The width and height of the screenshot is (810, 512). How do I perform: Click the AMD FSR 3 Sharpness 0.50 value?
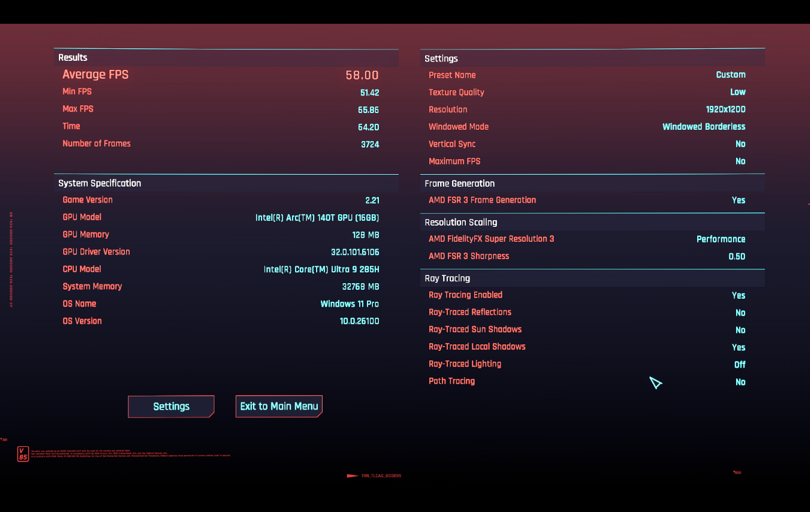coord(736,257)
